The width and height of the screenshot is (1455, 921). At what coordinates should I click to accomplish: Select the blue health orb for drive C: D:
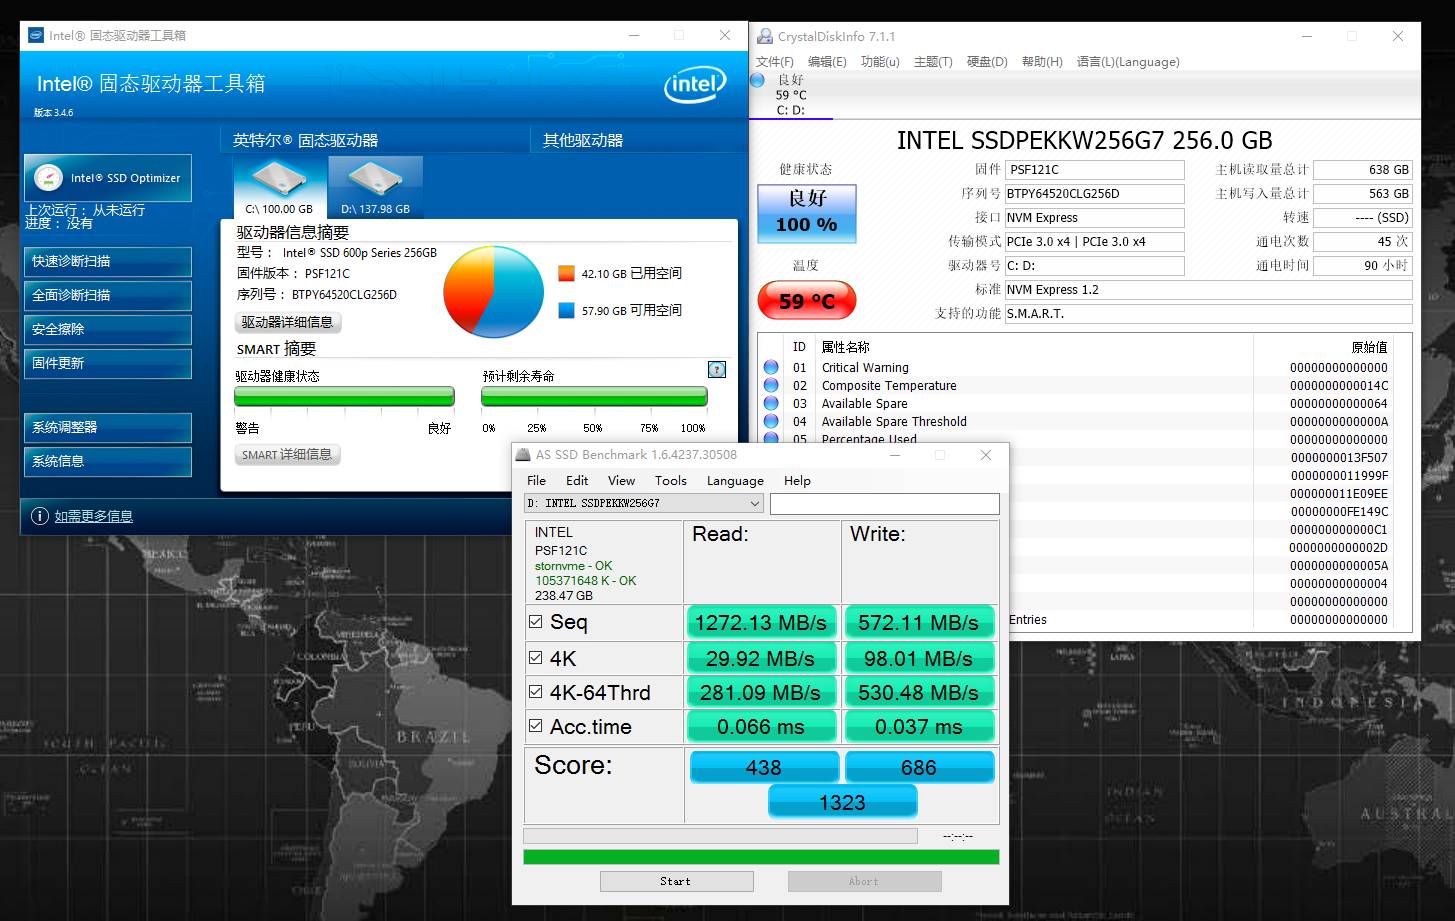(x=757, y=80)
